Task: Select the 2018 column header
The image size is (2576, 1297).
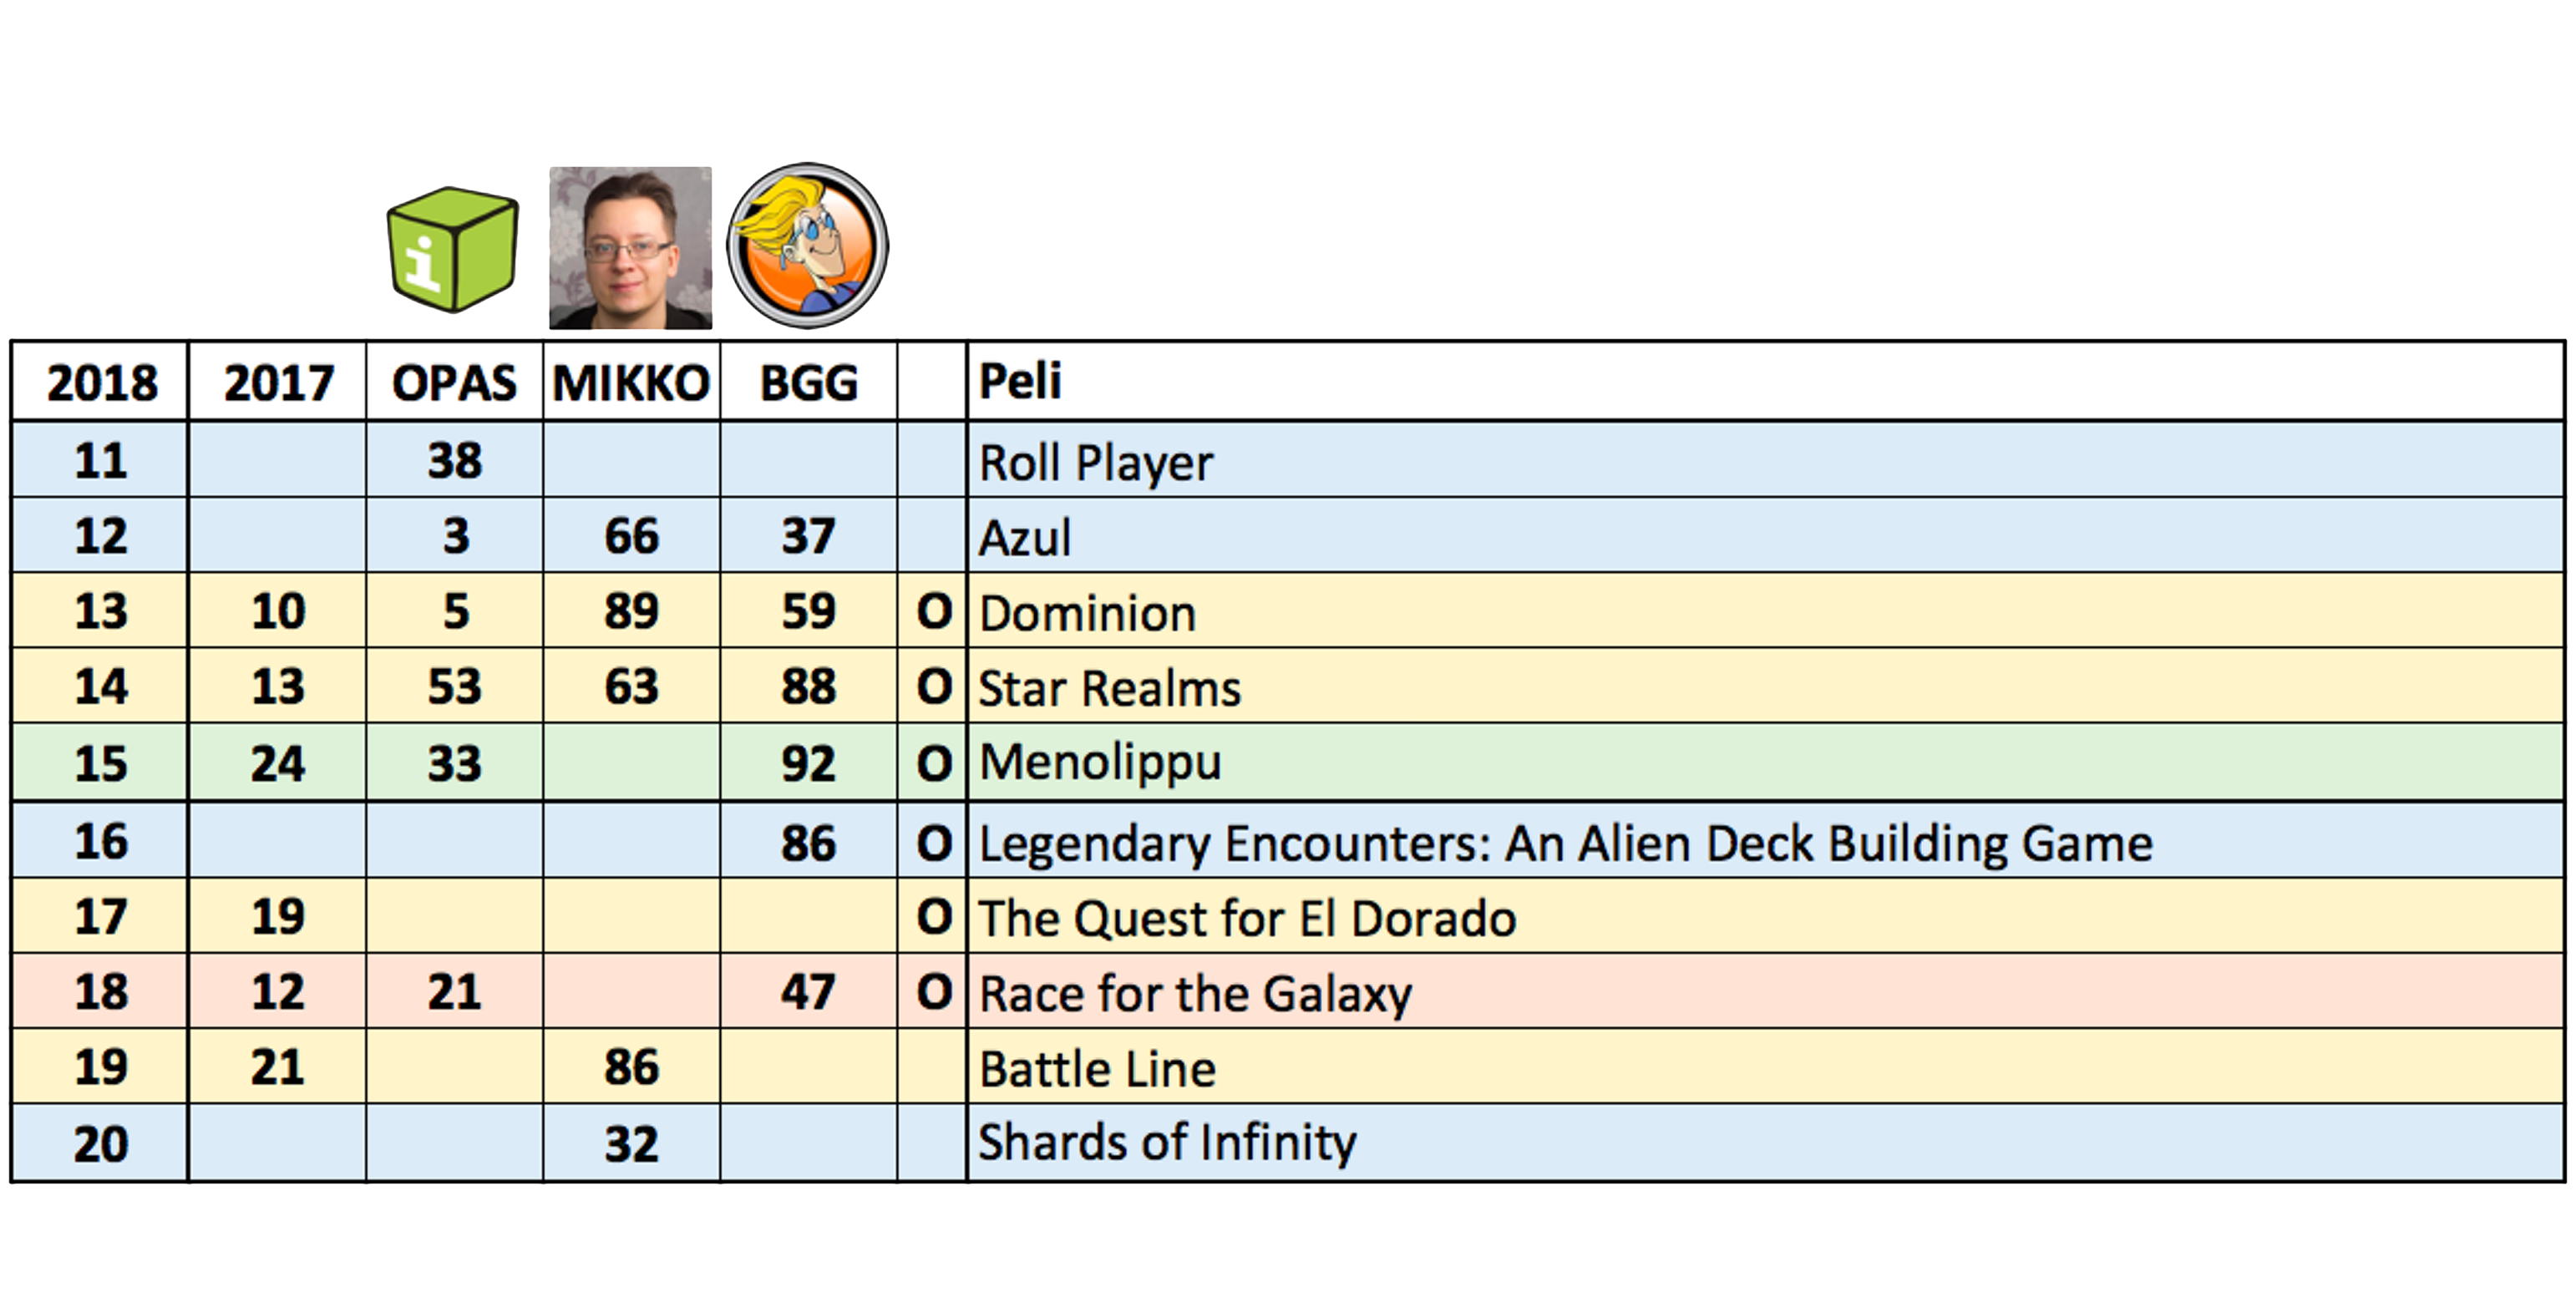Action: tap(101, 383)
